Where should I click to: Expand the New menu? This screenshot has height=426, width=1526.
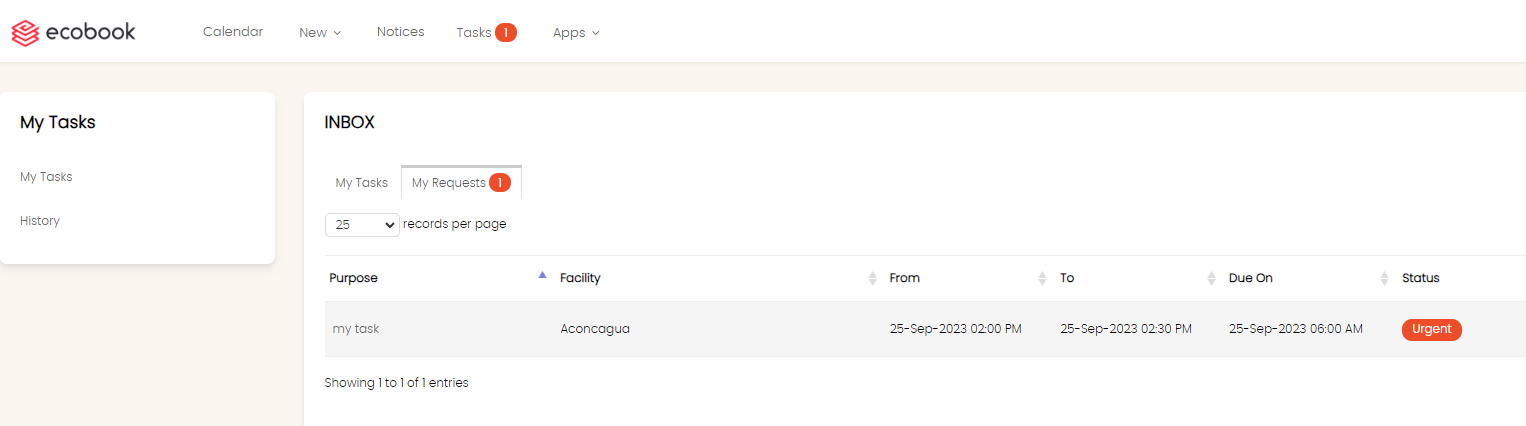320,33
